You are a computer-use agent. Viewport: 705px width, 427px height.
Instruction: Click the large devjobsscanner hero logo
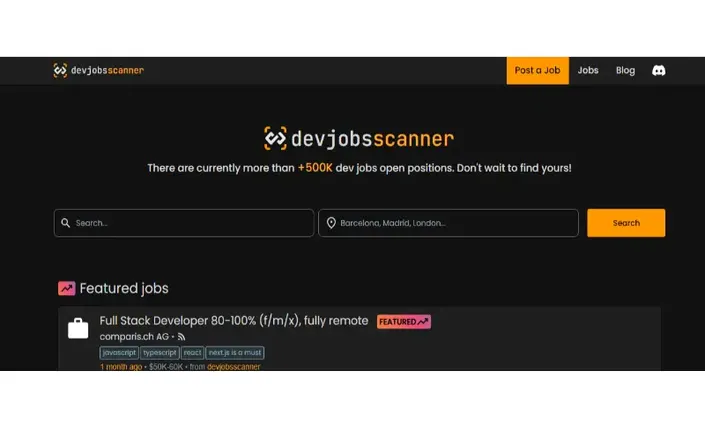359,138
